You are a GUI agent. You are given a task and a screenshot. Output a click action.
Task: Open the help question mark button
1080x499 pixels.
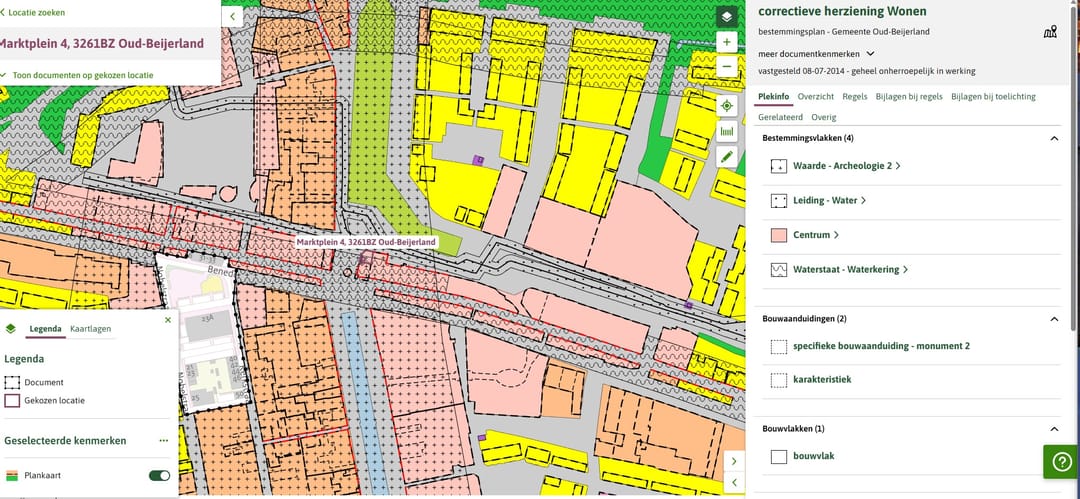pyautogui.click(x=1060, y=461)
